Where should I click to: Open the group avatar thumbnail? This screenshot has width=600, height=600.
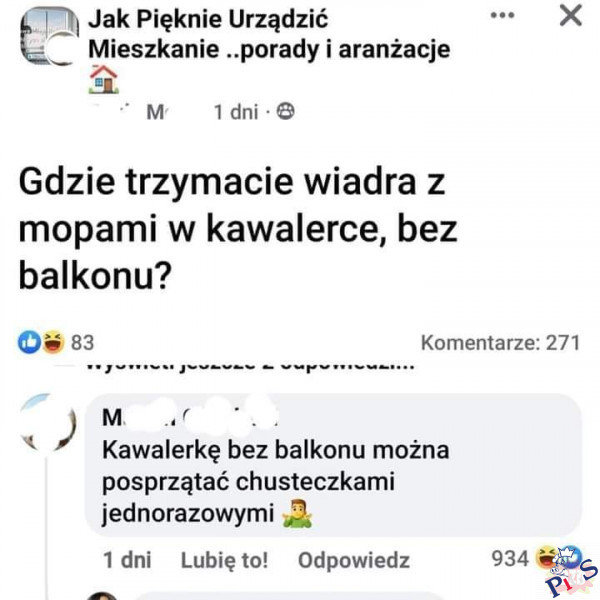(x=49, y=36)
